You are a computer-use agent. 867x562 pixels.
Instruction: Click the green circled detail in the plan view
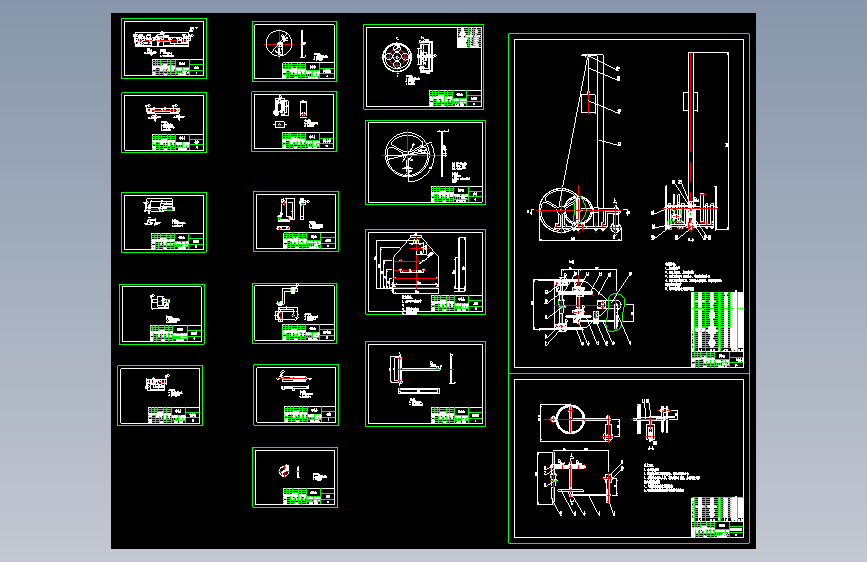(x=616, y=313)
